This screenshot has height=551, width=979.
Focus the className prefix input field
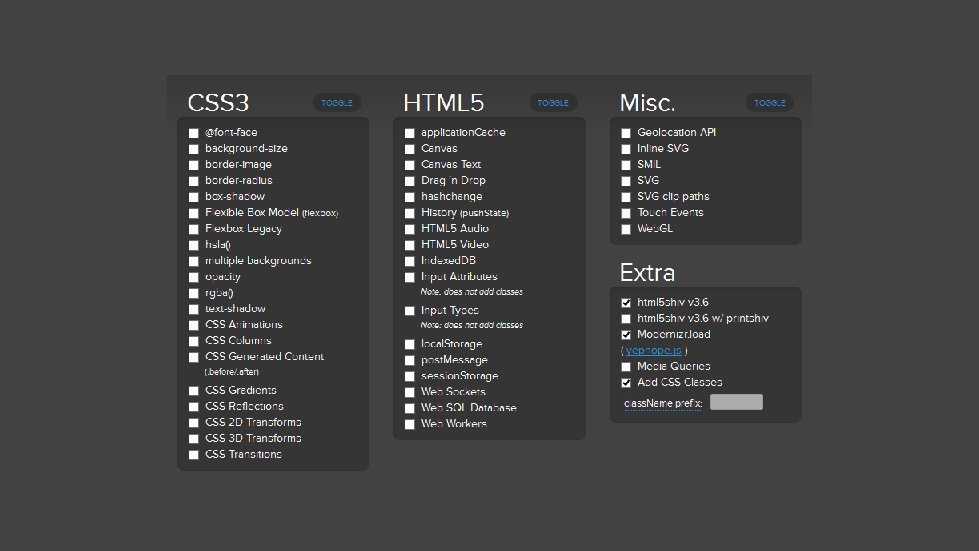pos(736,403)
